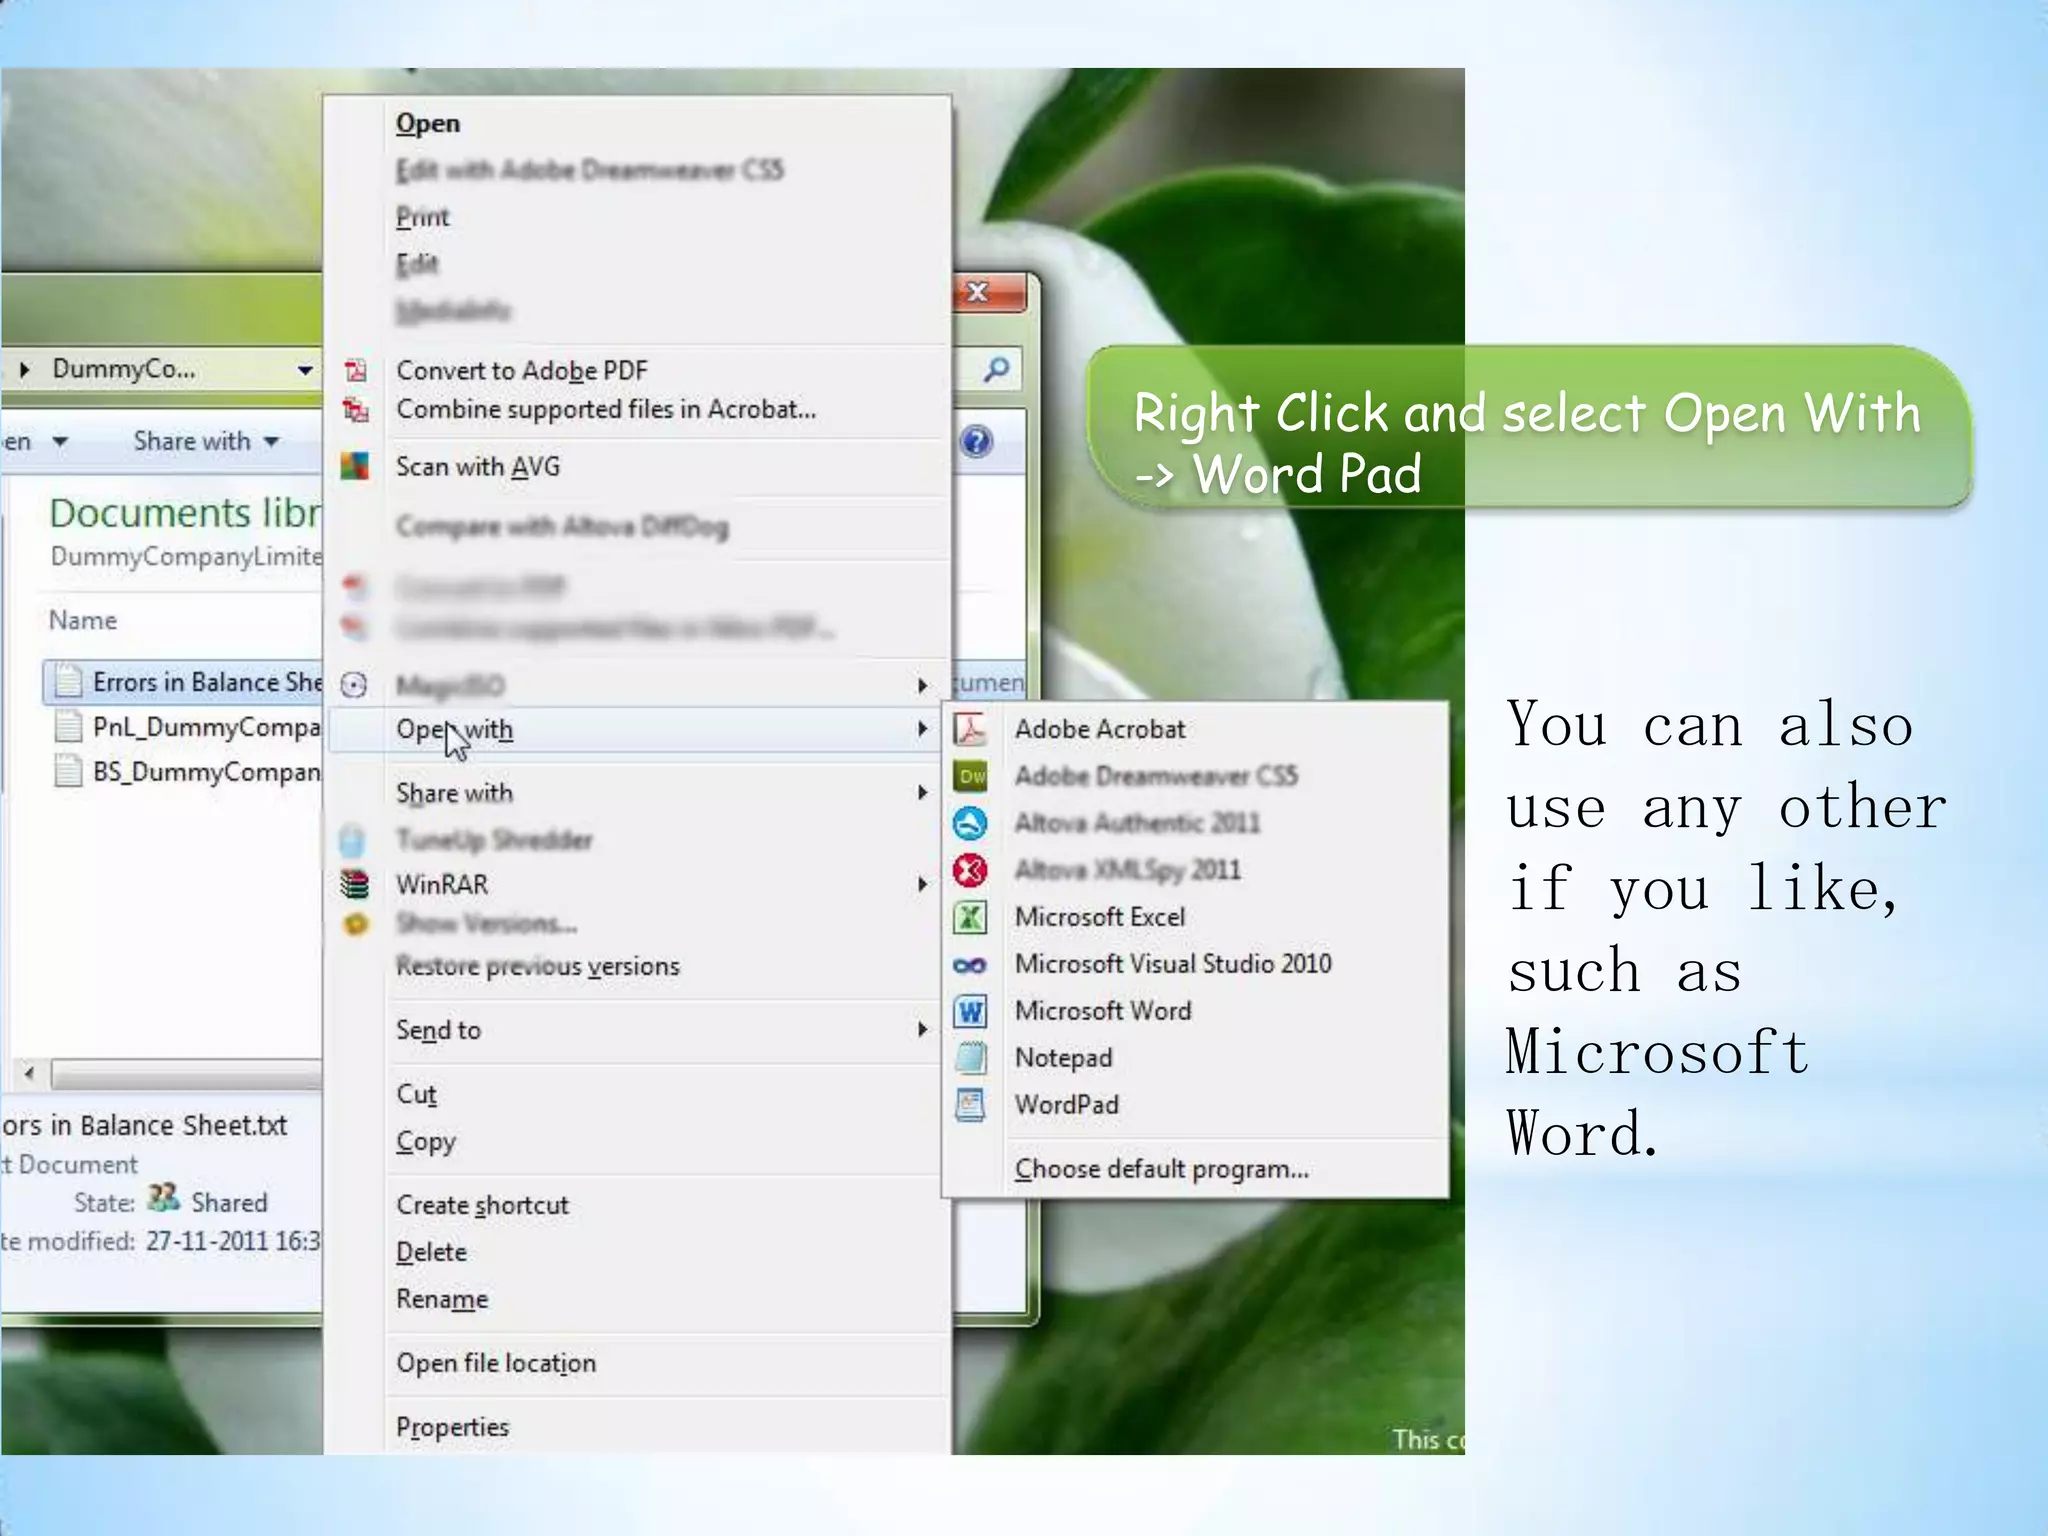Viewport: 2048px width, 1536px height.
Task: Click the Altova Authentic 2011 icon
Action: [970, 823]
